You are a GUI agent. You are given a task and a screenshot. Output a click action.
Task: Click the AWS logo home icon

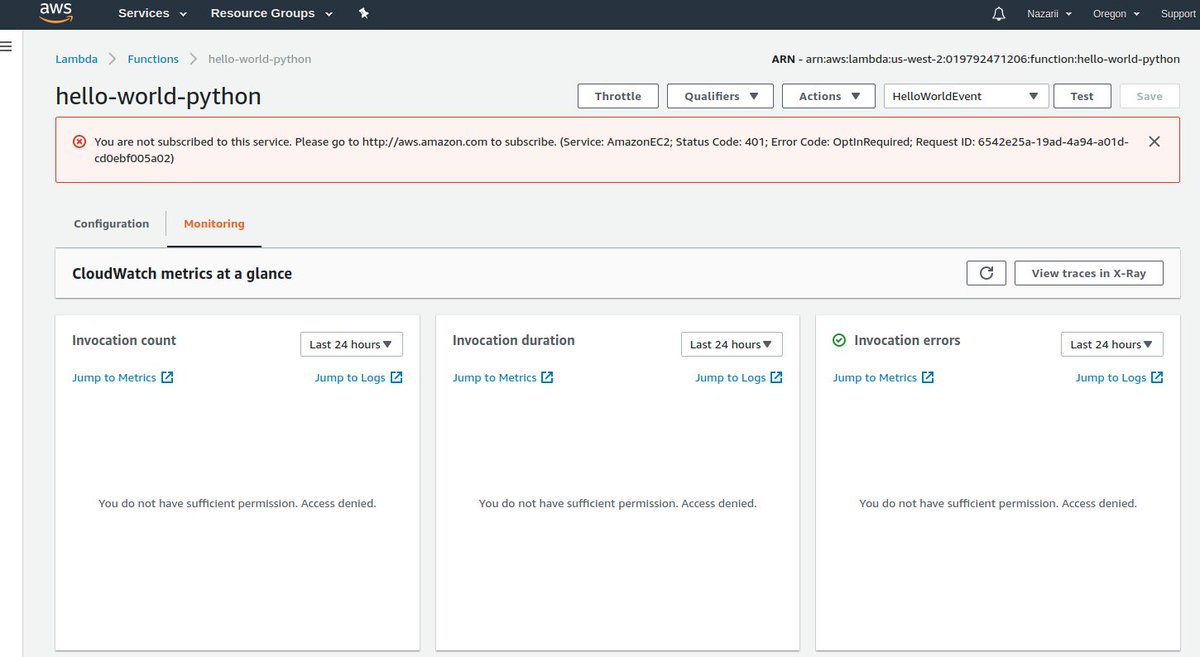(56, 13)
